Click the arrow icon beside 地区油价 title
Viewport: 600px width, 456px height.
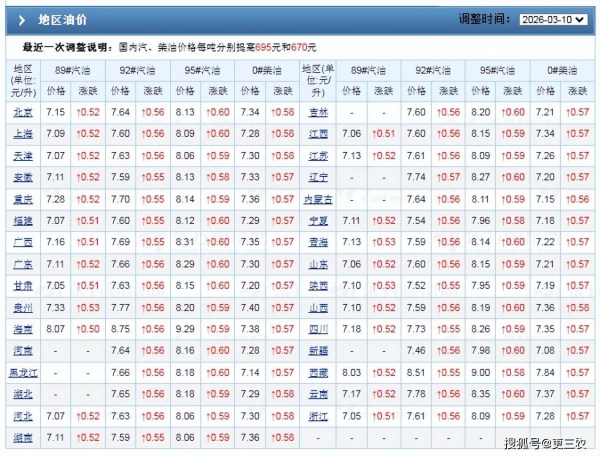(x=19, y=19)
